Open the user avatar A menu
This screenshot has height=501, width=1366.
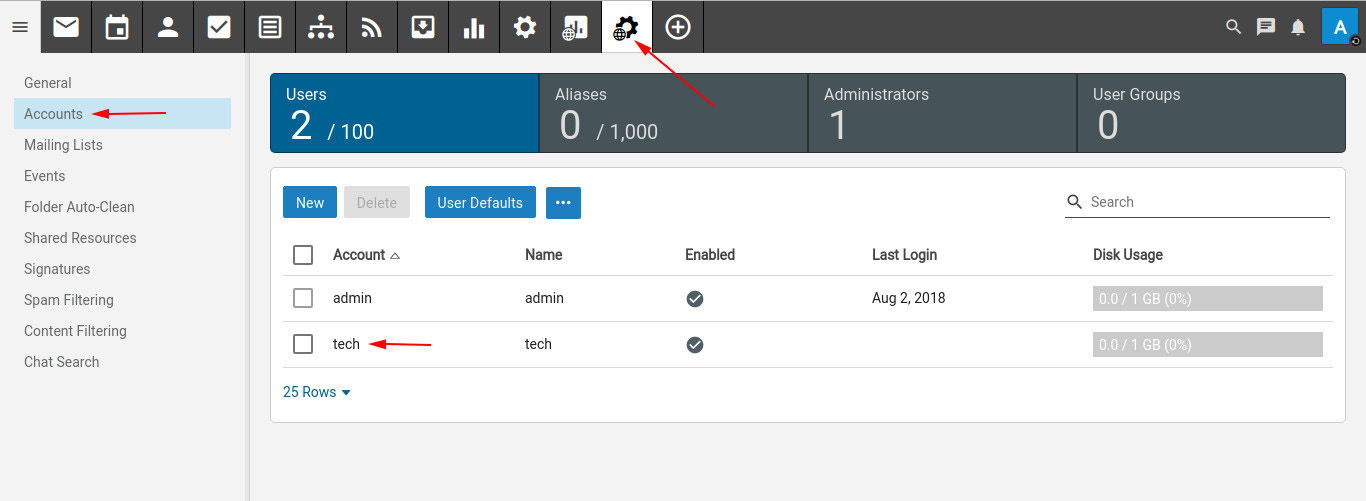click(1340, 27)
